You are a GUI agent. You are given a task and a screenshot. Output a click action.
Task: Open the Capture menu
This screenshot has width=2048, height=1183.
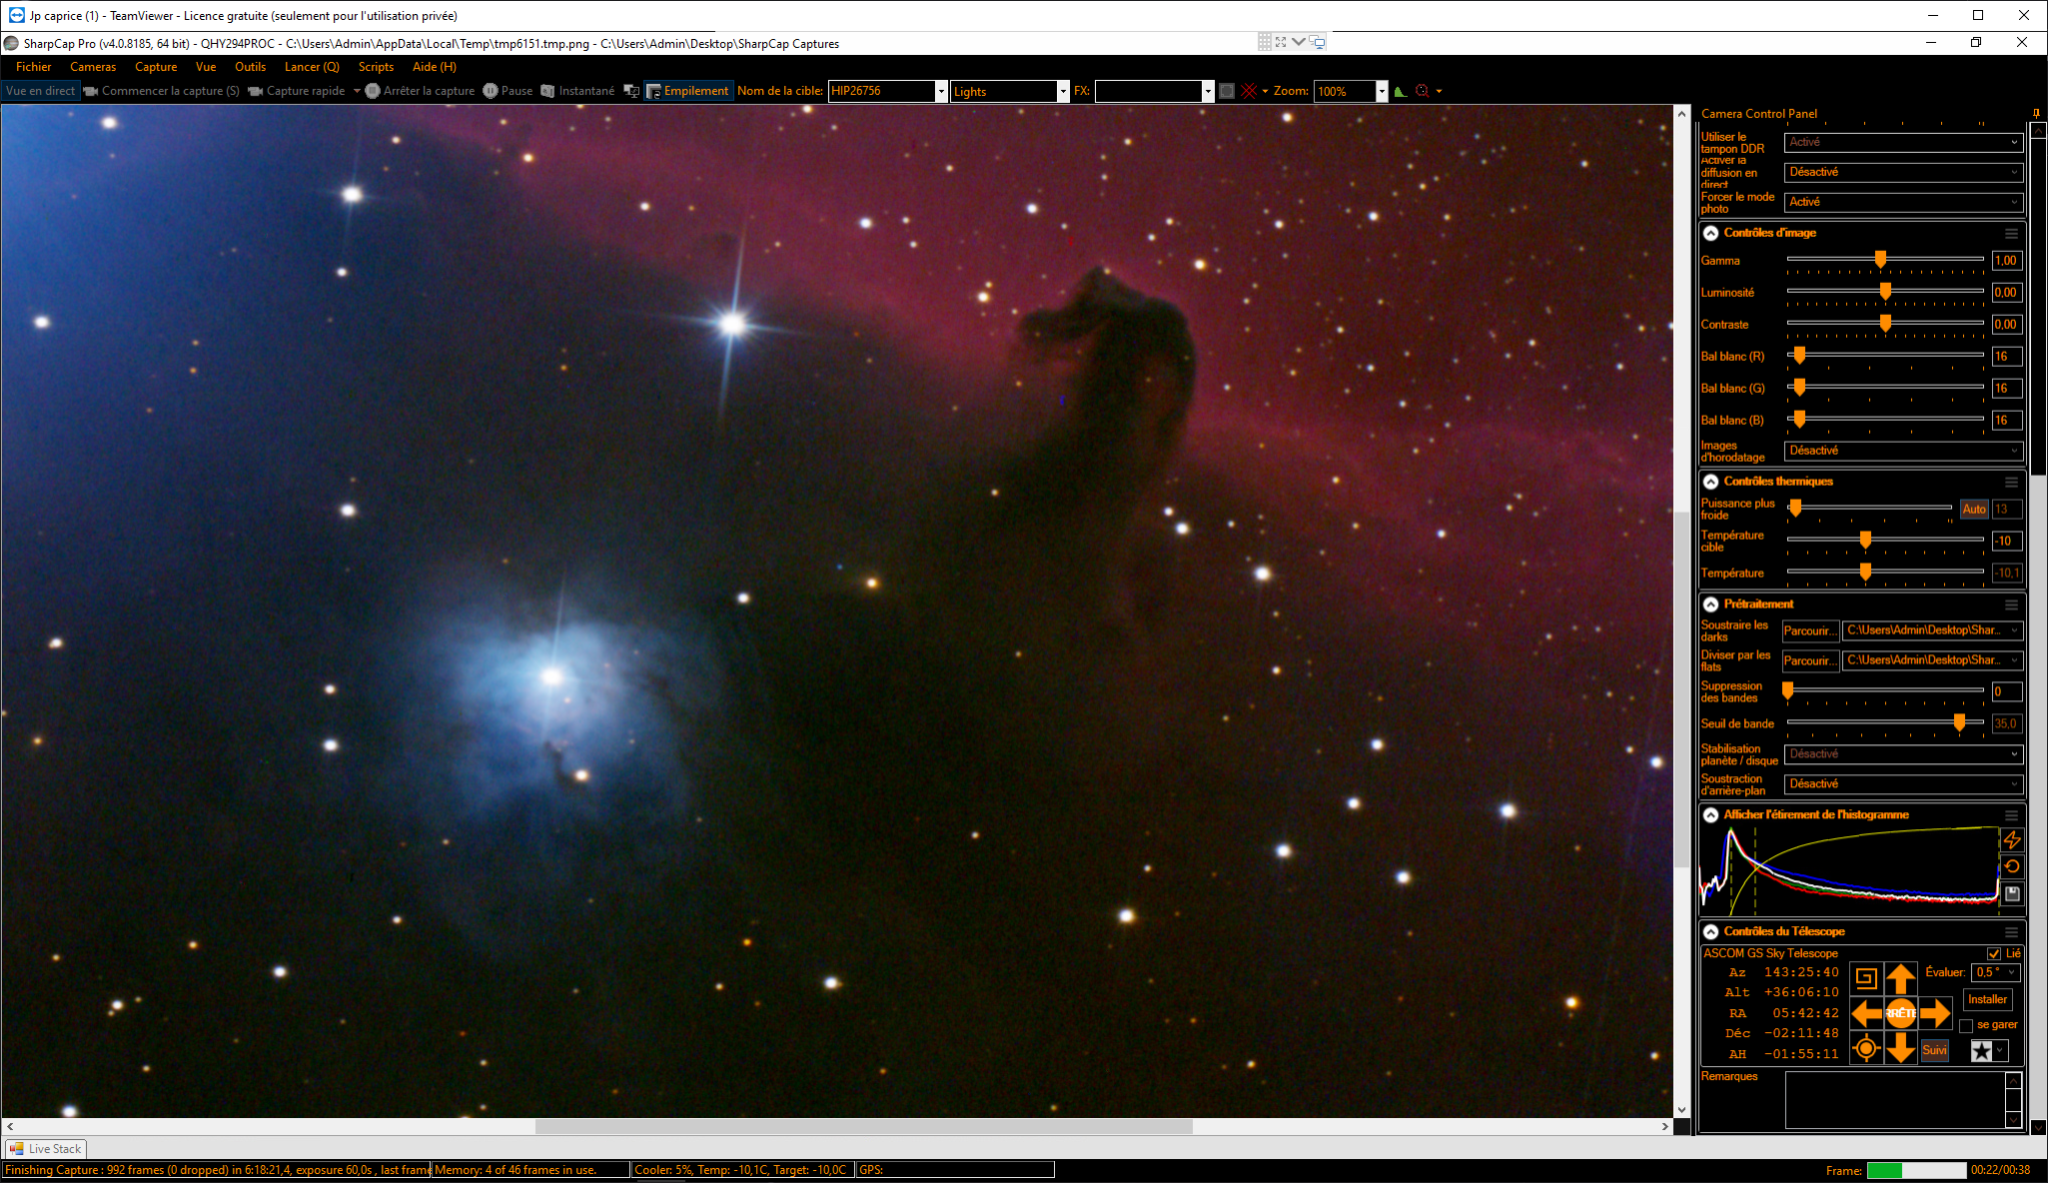(156, 67)
